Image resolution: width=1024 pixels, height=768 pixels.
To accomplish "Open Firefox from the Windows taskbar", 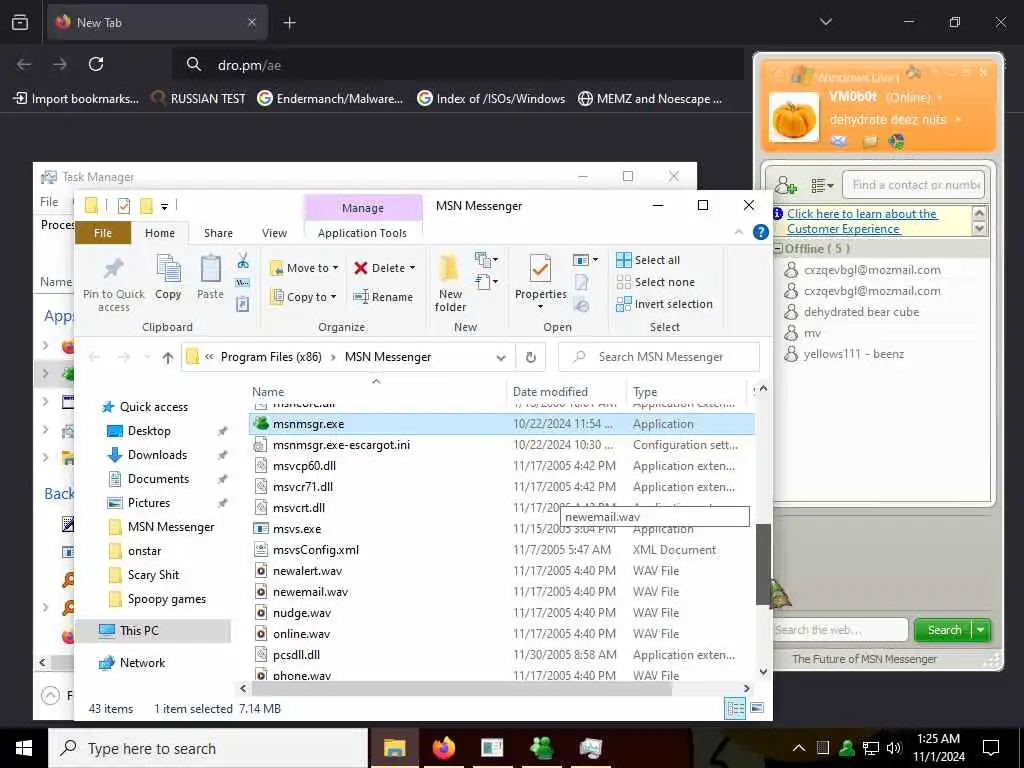I will pyautogui.click(x=443, y=748).
